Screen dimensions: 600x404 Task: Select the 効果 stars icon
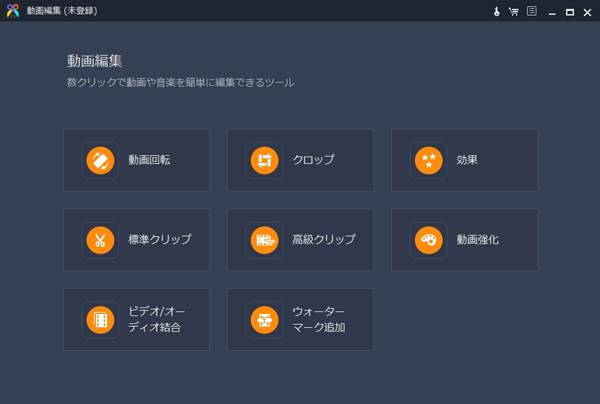pos(429,160)
